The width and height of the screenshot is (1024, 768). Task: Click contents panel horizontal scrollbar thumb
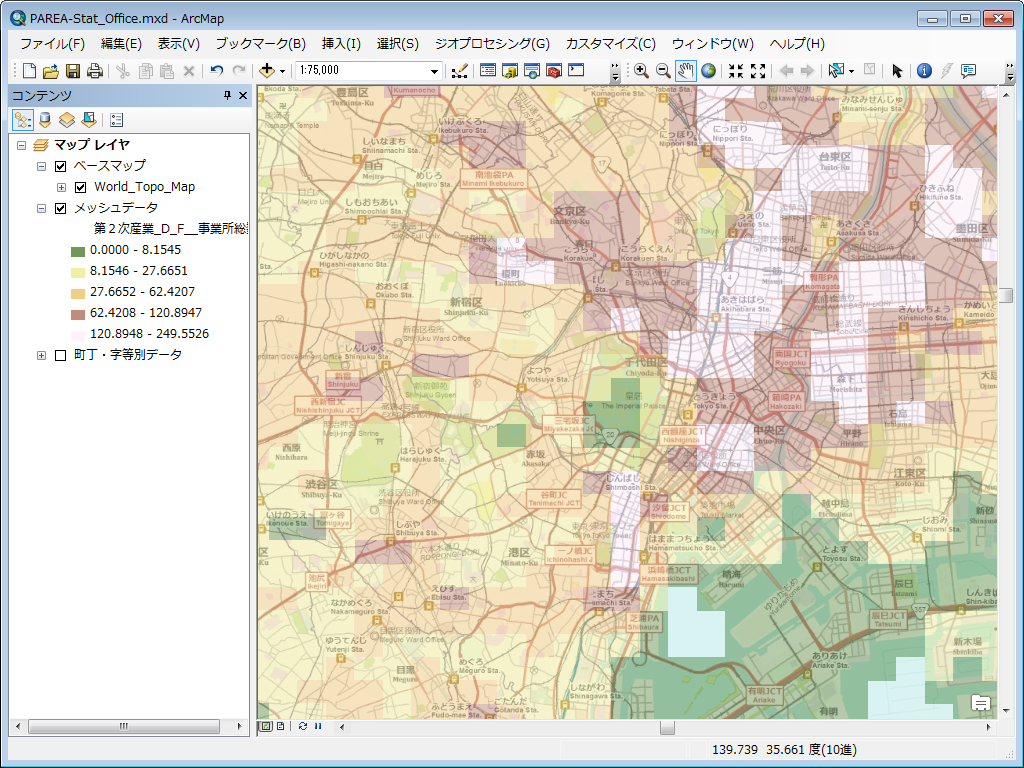pyautogui.click(x=123, y=726)
